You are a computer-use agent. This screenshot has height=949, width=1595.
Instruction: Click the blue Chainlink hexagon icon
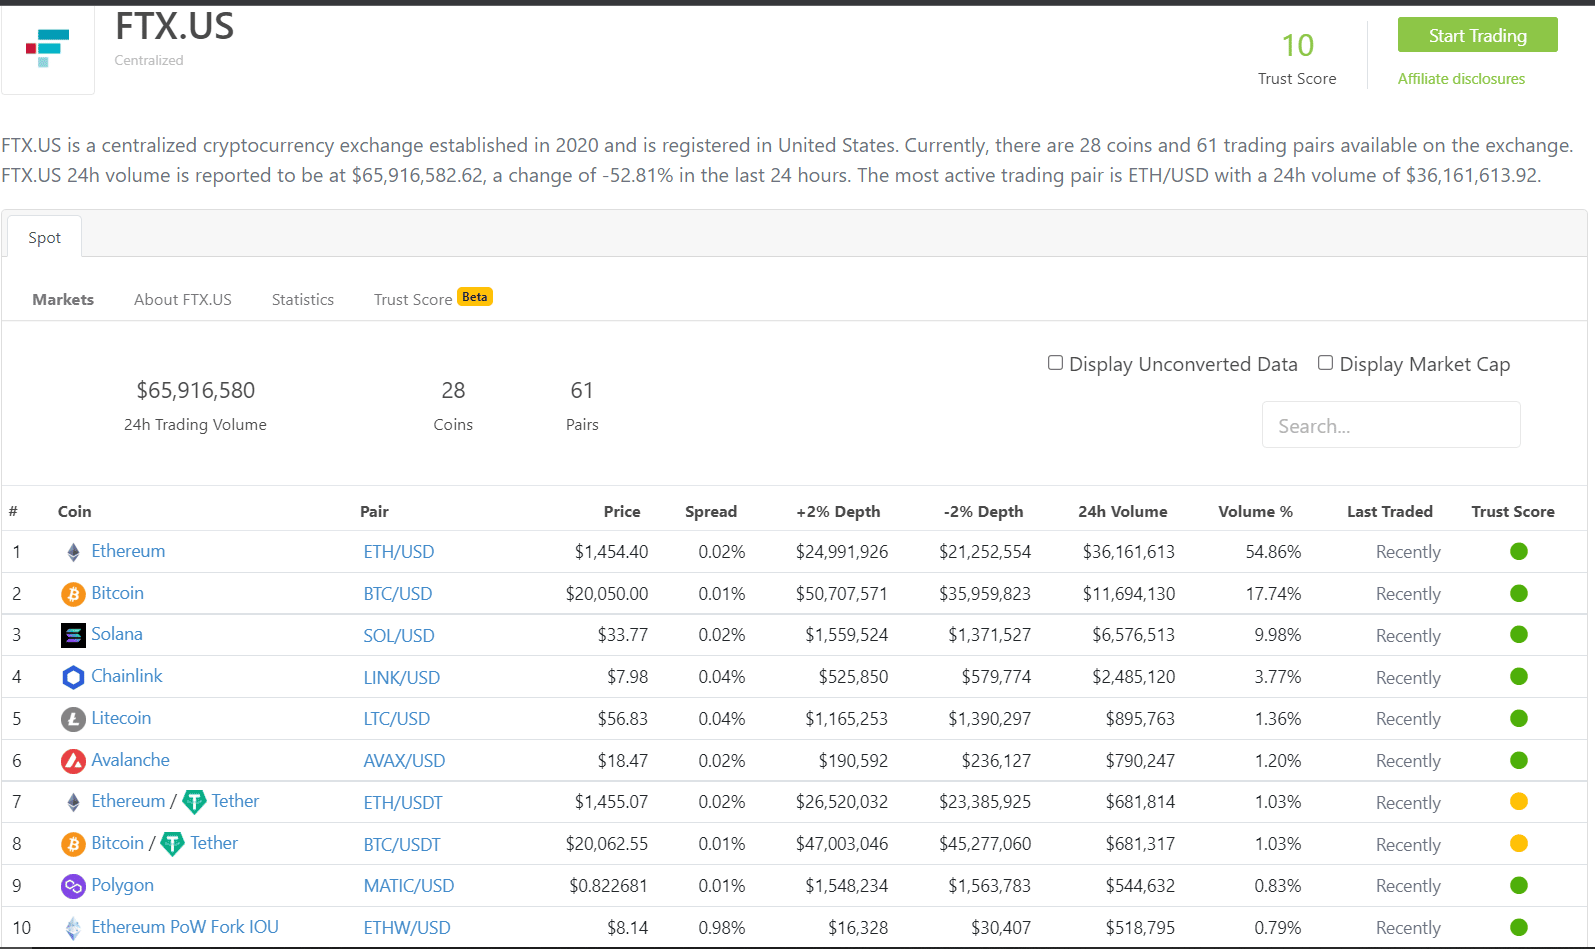pyautogui.click(x=73, y=677)
